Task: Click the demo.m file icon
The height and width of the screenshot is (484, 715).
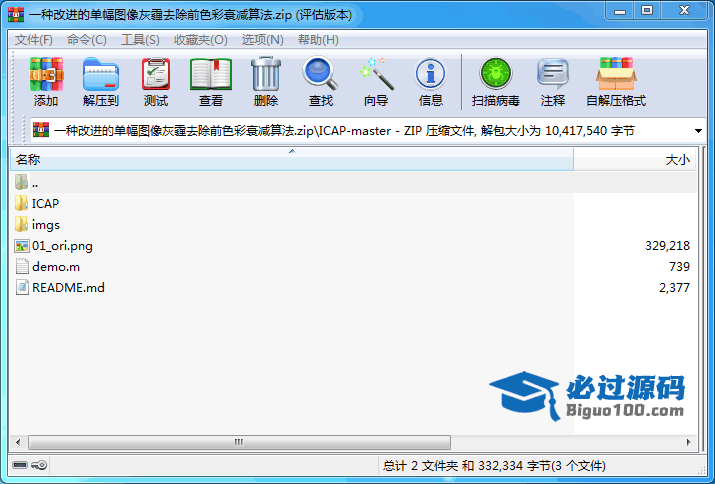Action: (x=22, y=266)
